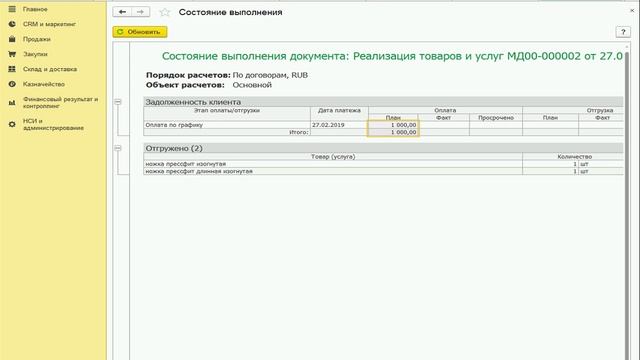Select the date cell 27.02.2019
This screenshot has height=360, width=640.
[x=339, y=125]
